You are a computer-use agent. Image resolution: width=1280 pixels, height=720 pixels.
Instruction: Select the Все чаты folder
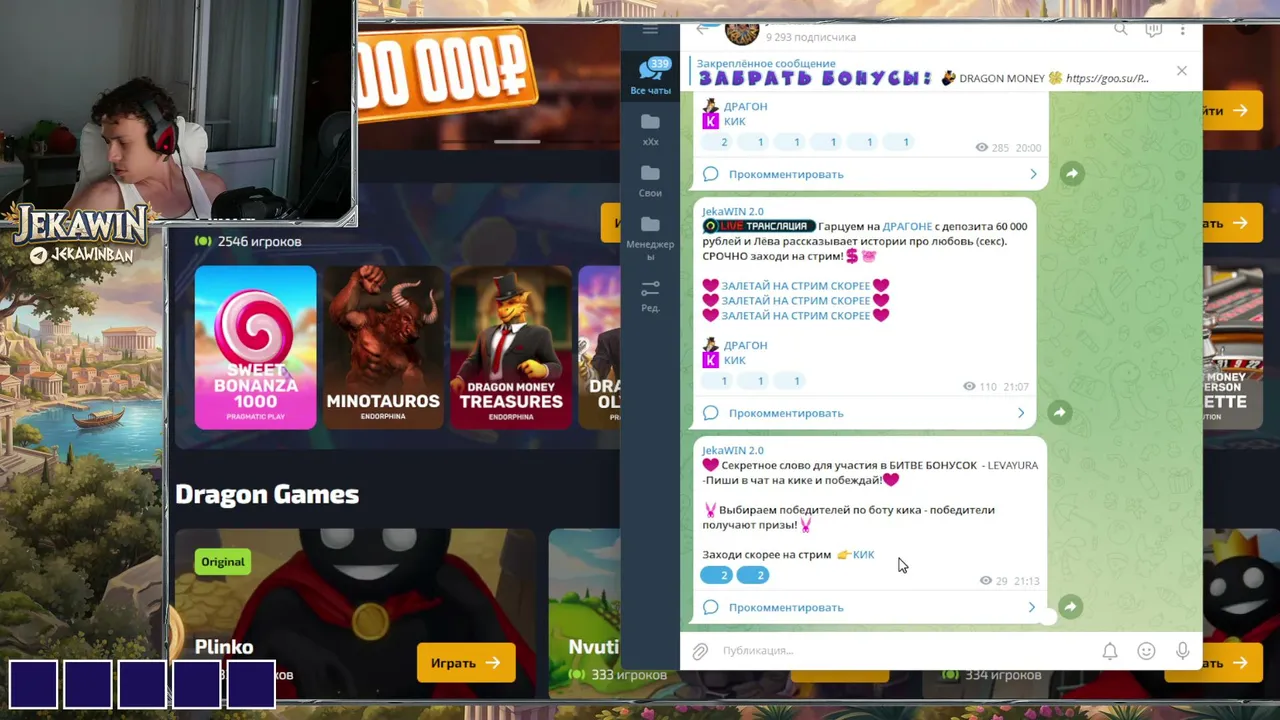point(650,77)
